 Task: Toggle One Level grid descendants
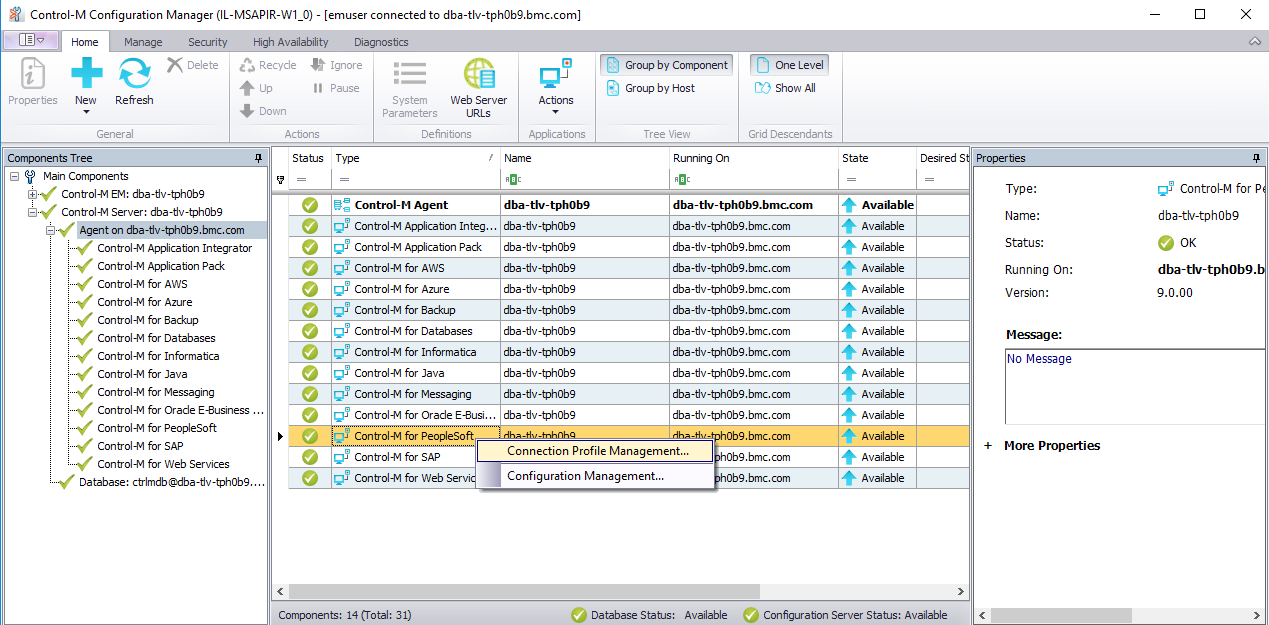pyautogui.click(x=789, y=65)
